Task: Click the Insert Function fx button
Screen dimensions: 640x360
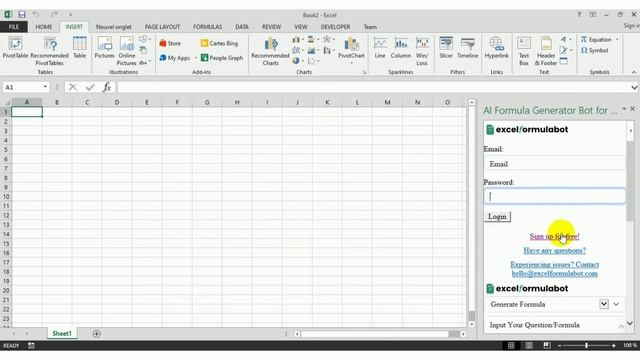Action: (107, 87)
